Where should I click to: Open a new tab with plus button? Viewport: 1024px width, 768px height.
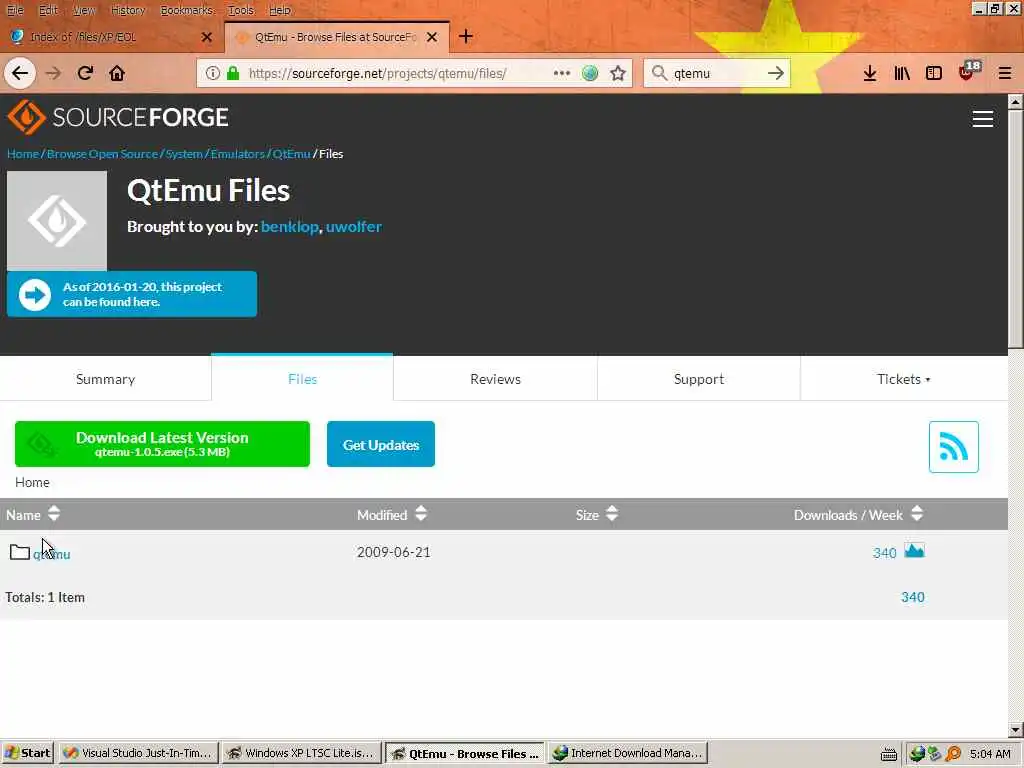[x=466, y=37]
